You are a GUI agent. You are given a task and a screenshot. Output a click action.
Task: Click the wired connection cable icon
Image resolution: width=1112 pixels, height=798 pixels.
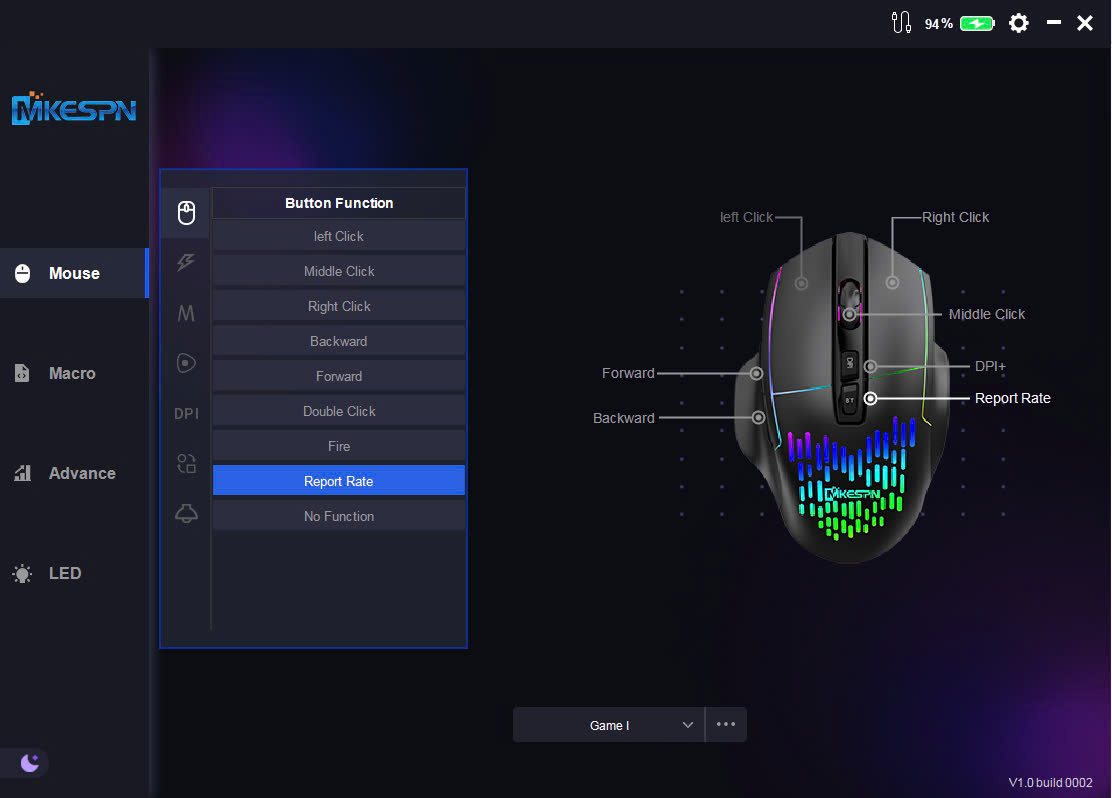point(901,23)
